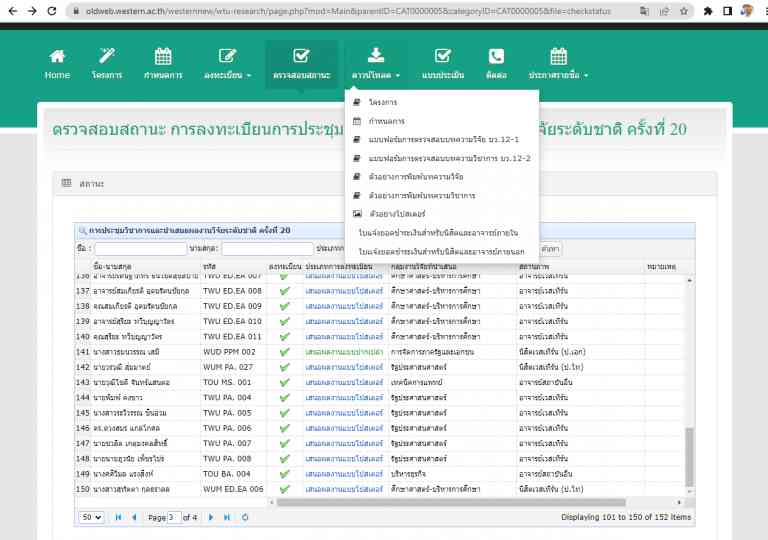Click the ชื่อ name search field

[140, 248]
